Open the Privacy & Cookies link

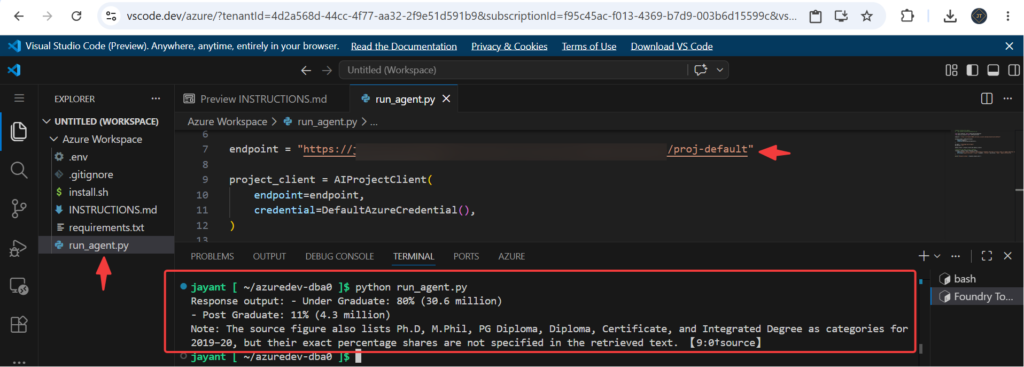click(x=509, y=46)
